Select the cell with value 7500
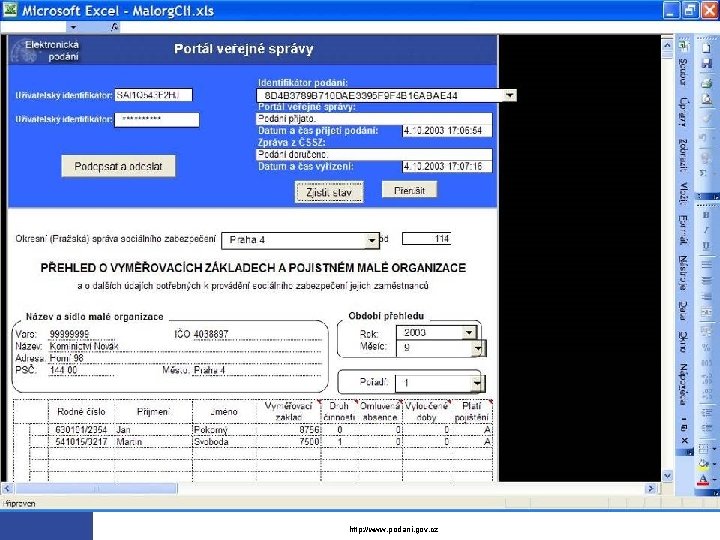This screenshot has width=720, height=540. tap(288, 442)
